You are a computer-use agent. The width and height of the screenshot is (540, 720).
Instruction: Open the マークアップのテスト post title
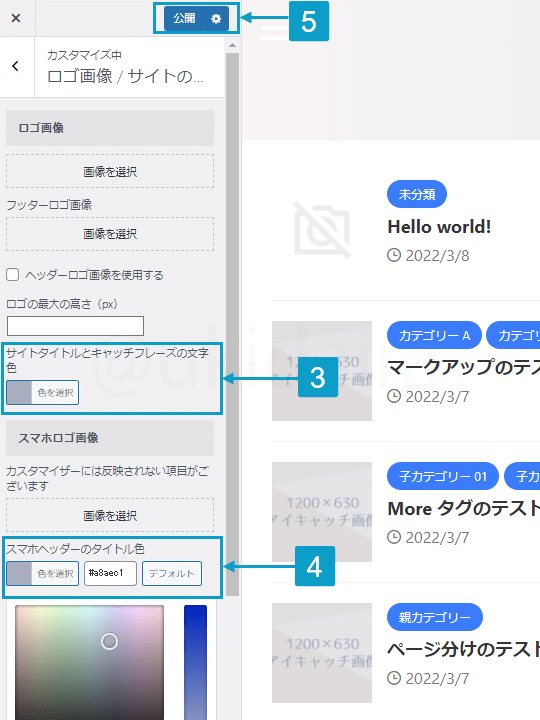pos(464,367)
